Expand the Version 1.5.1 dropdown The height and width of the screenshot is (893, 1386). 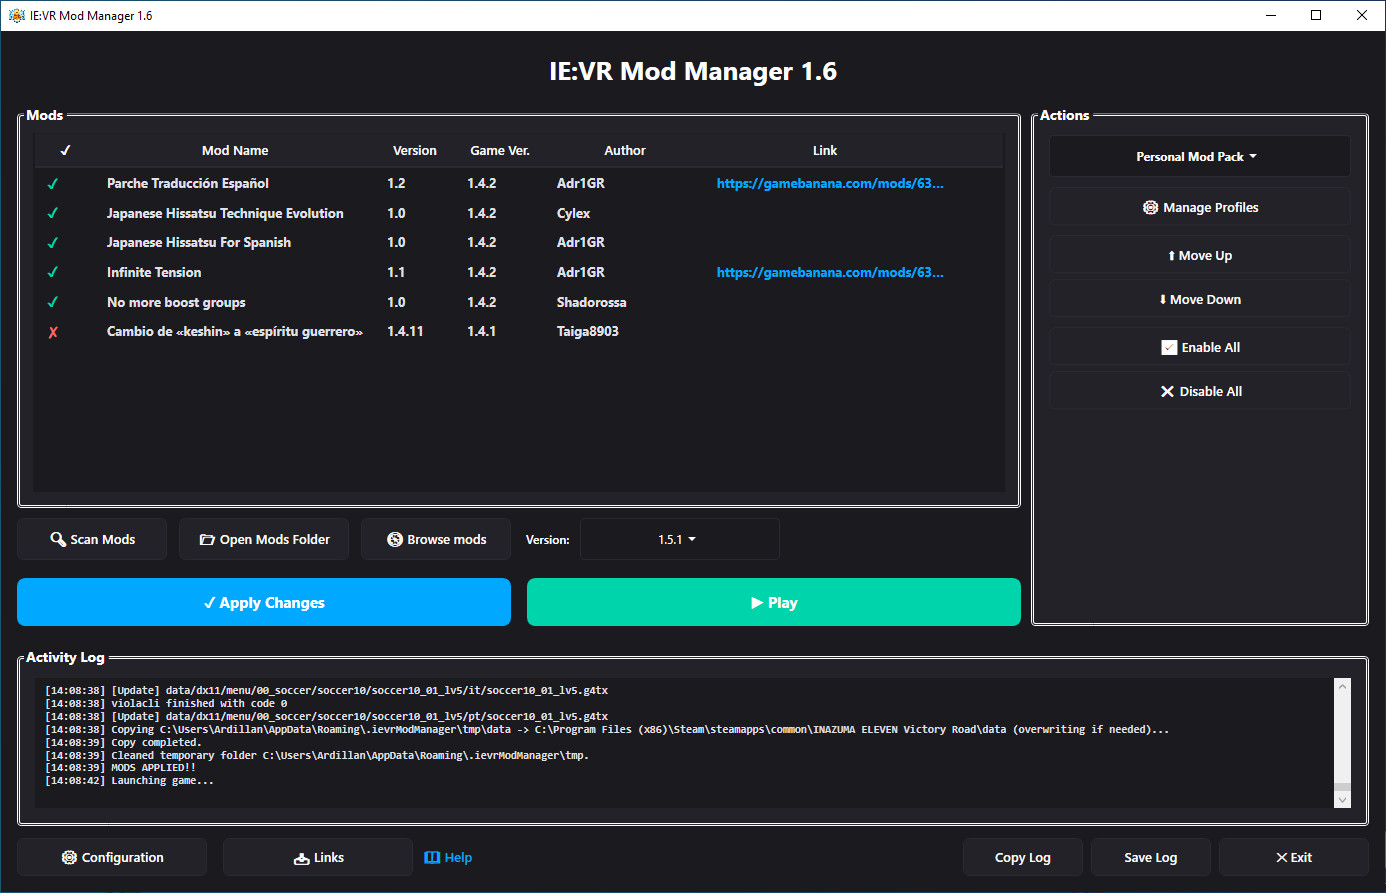coord(679,540)
